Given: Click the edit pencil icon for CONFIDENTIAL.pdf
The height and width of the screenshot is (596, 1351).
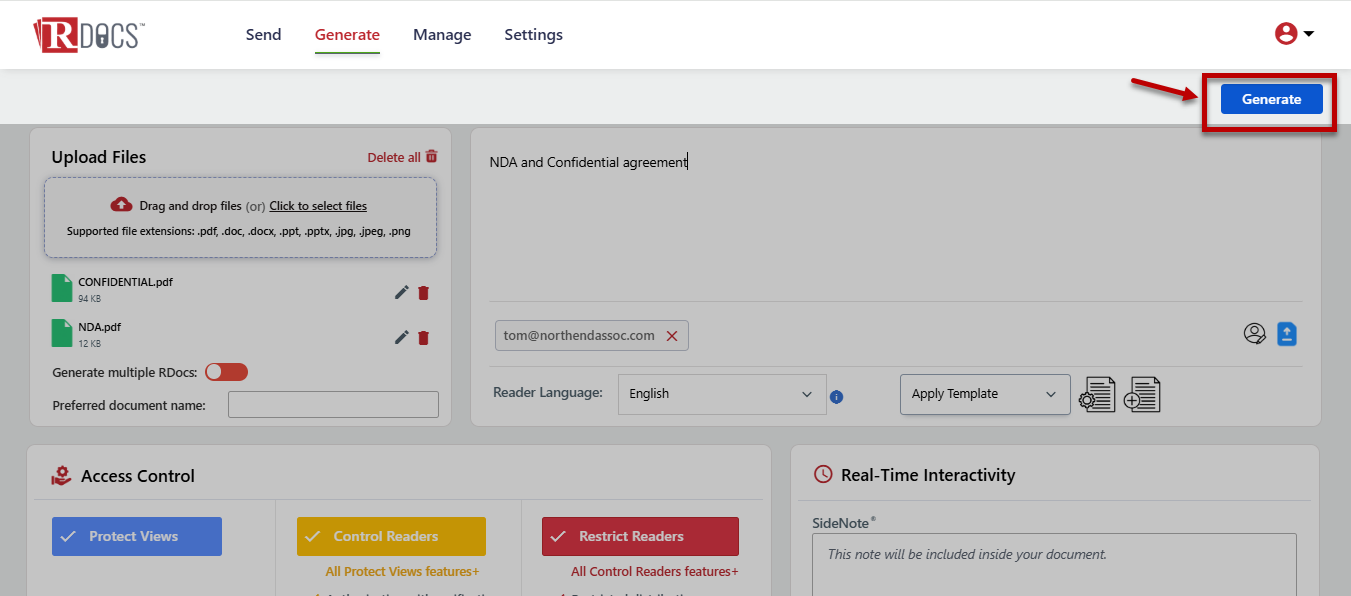Looking at the screenshot, I should click(401, 292).
